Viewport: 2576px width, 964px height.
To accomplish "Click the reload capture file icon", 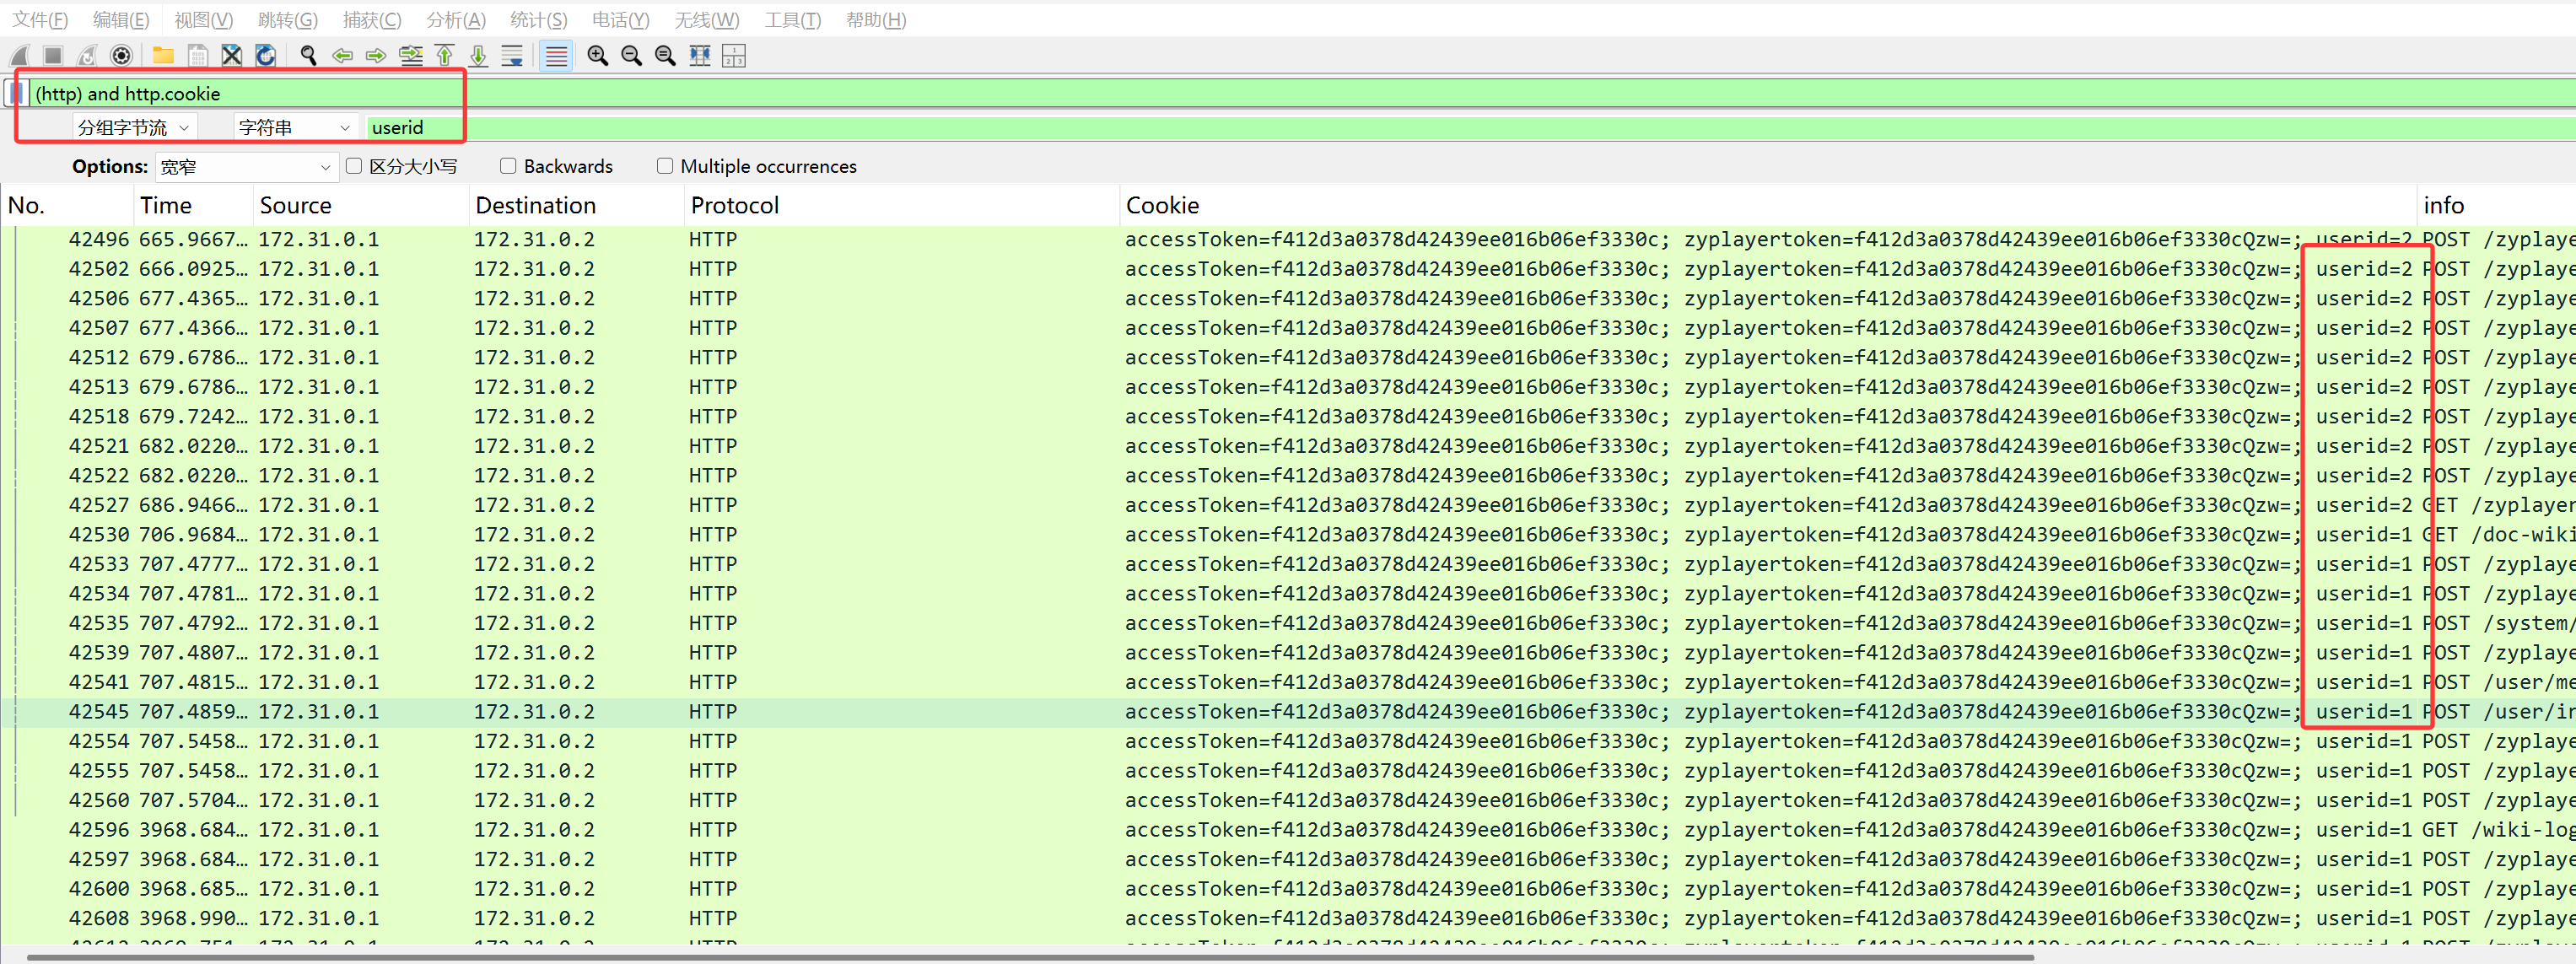I will coord(265,56).
